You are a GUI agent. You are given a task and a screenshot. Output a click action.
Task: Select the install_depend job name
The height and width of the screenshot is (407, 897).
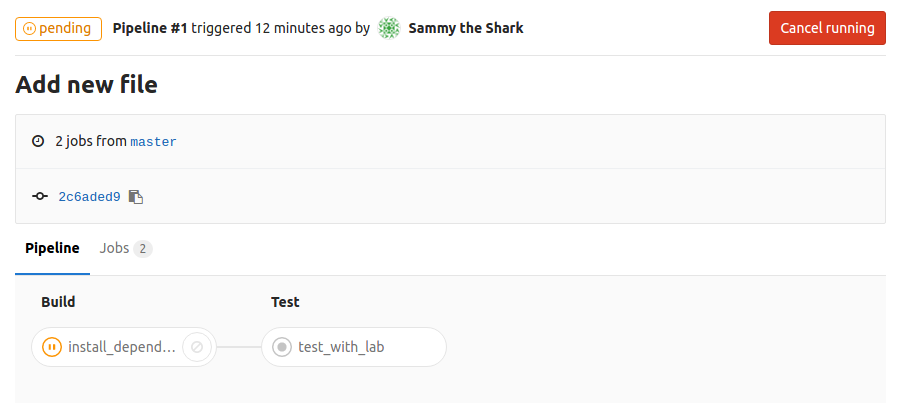(122, 347)
